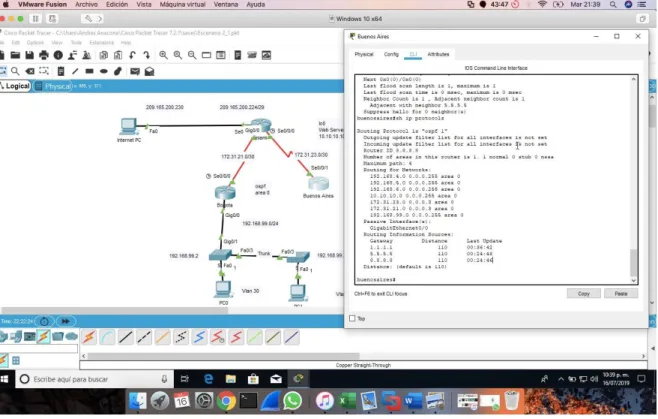Open the Máquina virtual menu
Image resolution: width=658 pixels, height=419 pixels.
(x=183, y=5)
